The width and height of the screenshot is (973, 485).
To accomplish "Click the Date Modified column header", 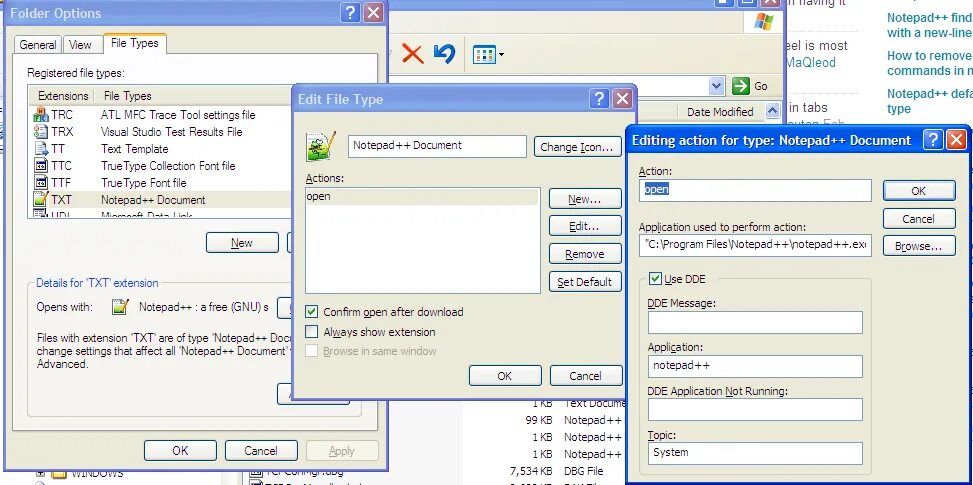I will 720,112.
